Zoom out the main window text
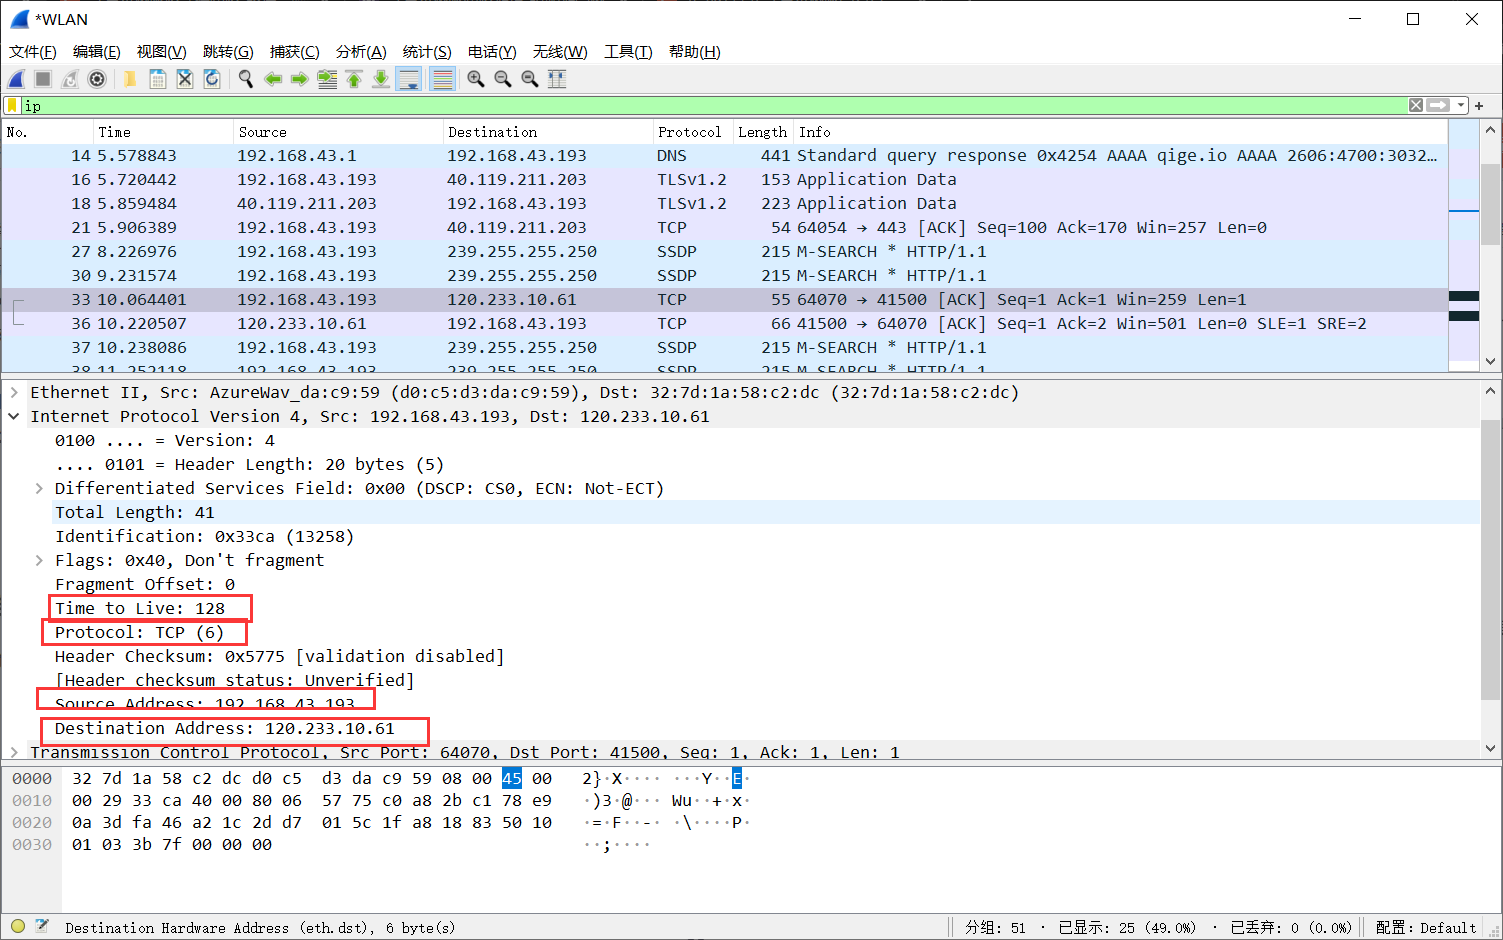Screen dimensions: 1503x940 503,79
